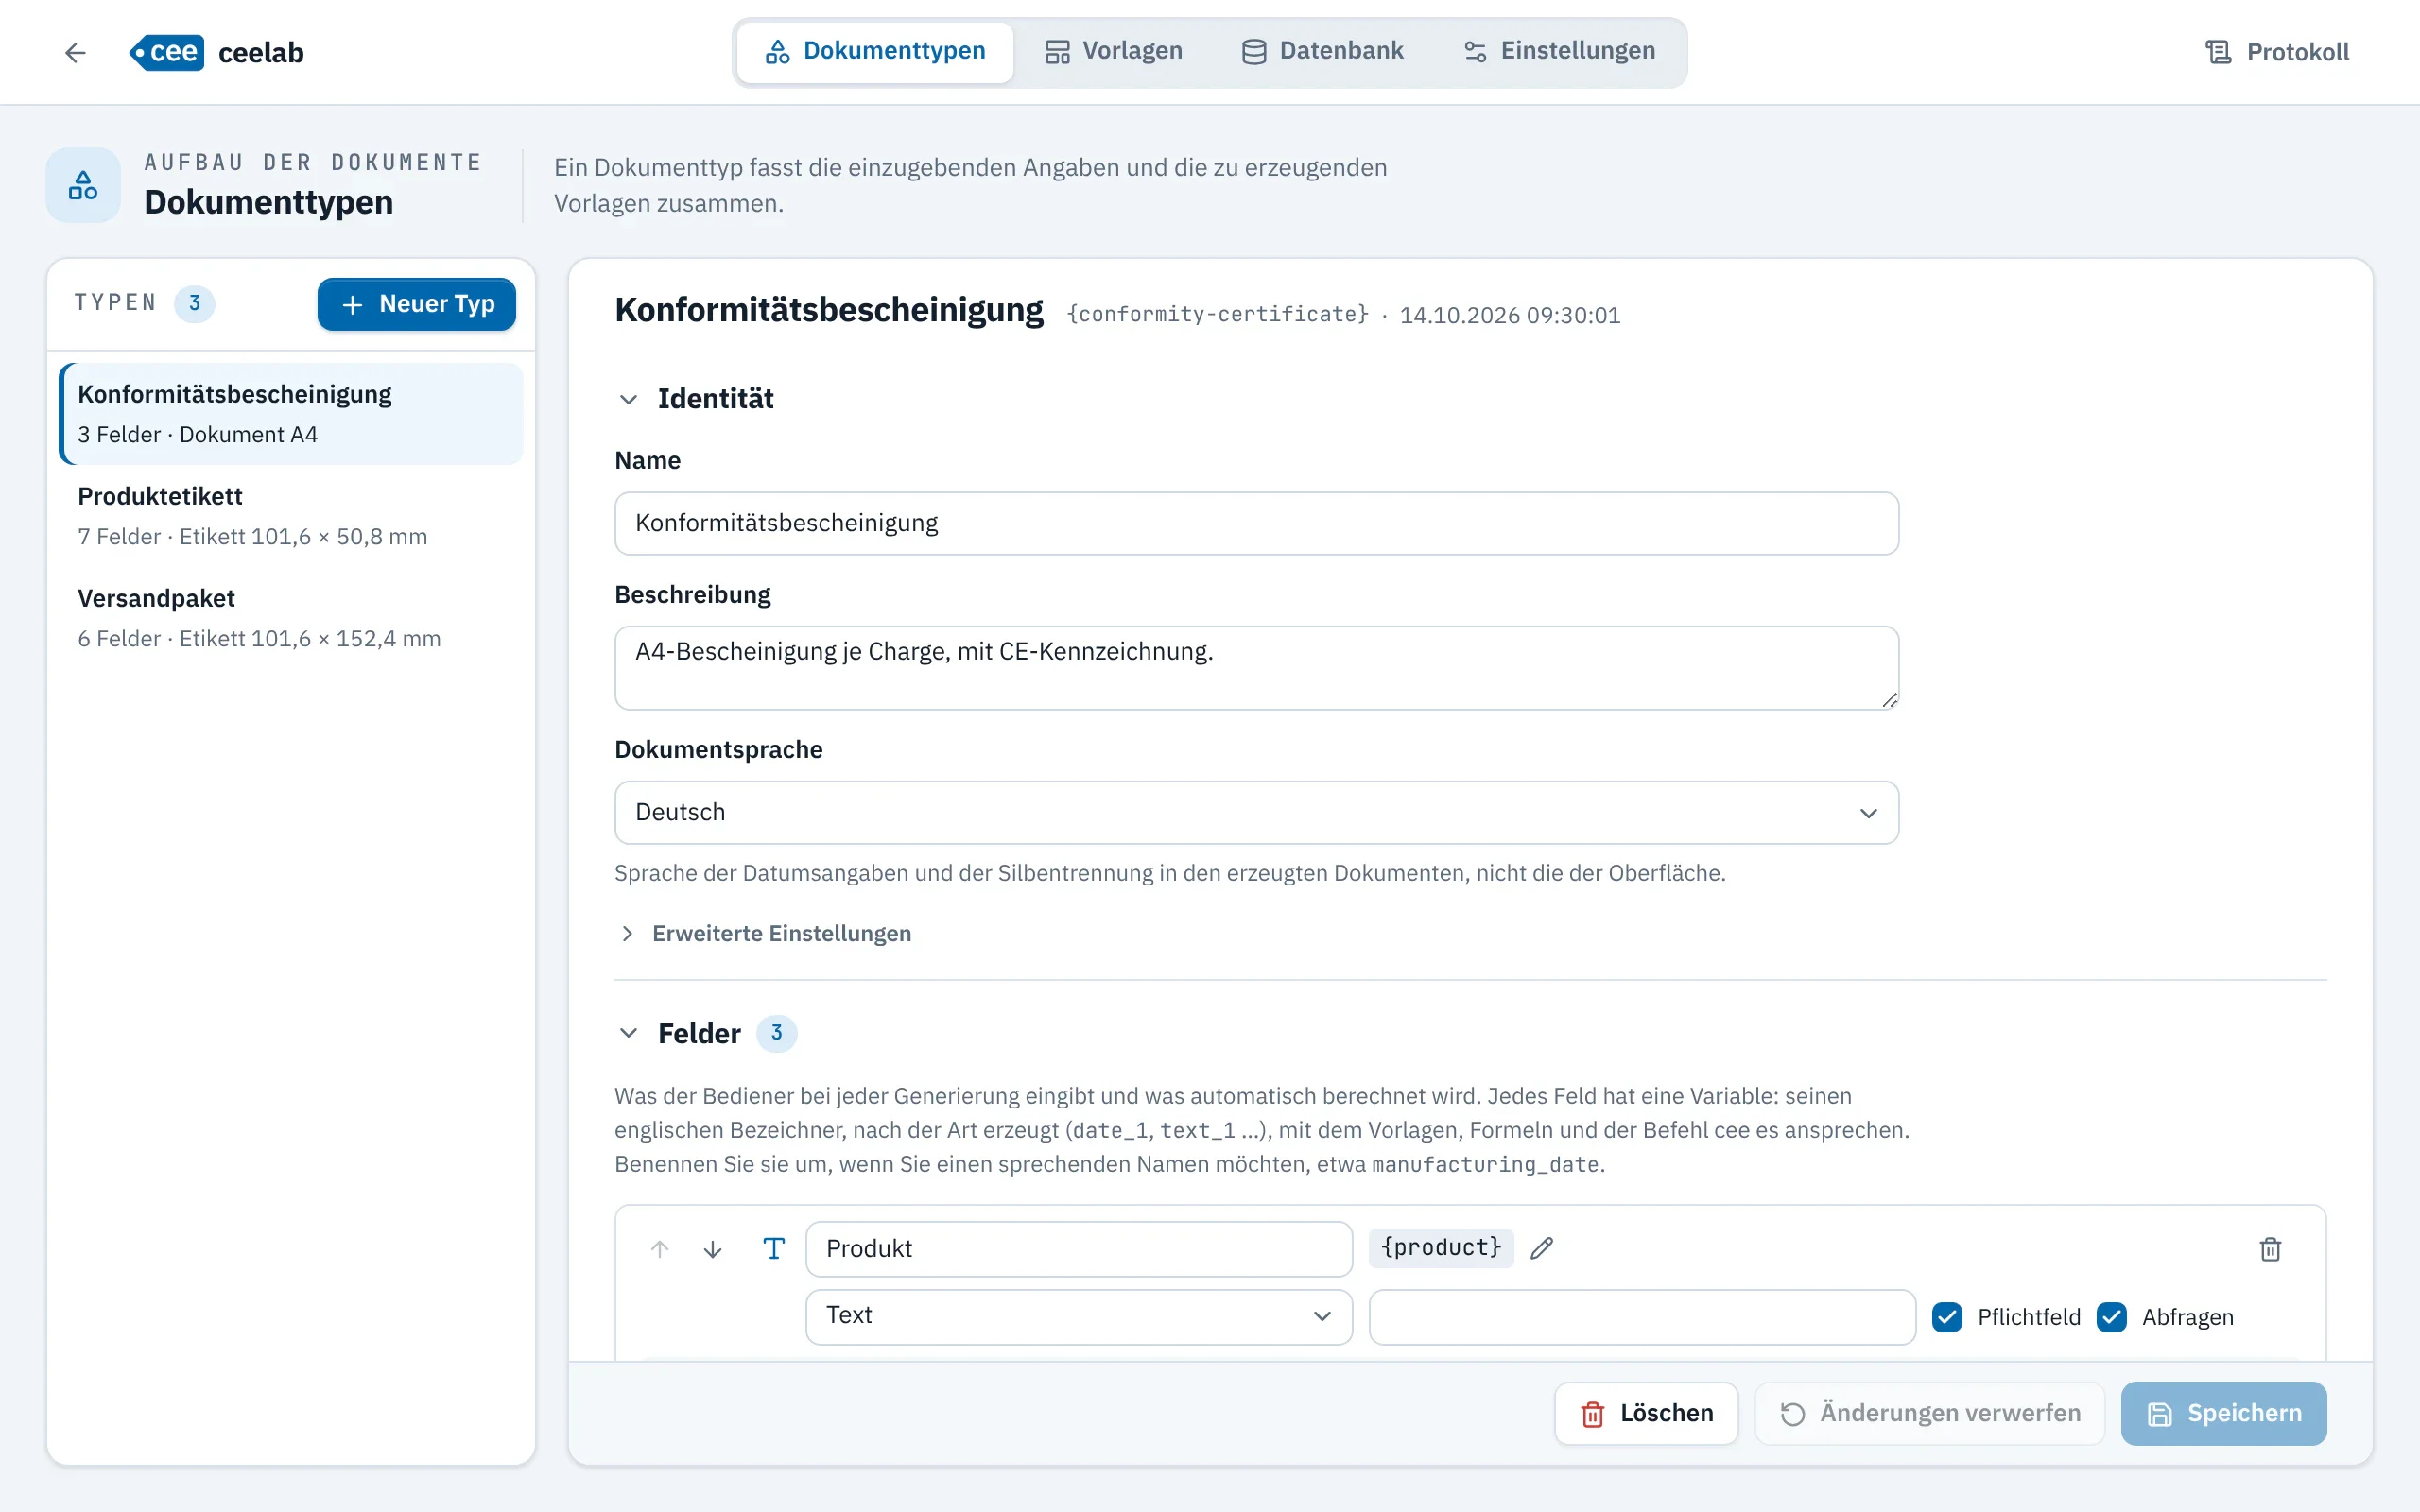Focus the Beschreibung text area
Viewport: 2420px width, 1512px height.
(1256, 668)
